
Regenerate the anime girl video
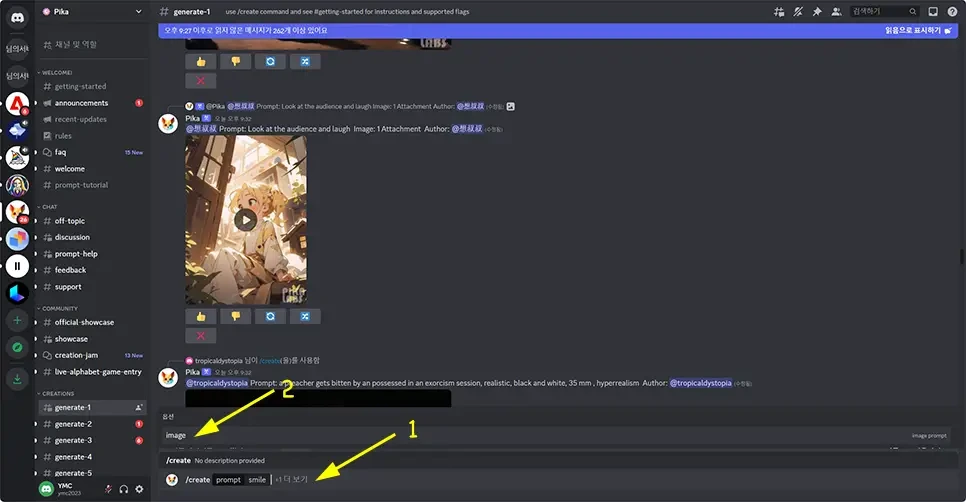tap(270, 317)
